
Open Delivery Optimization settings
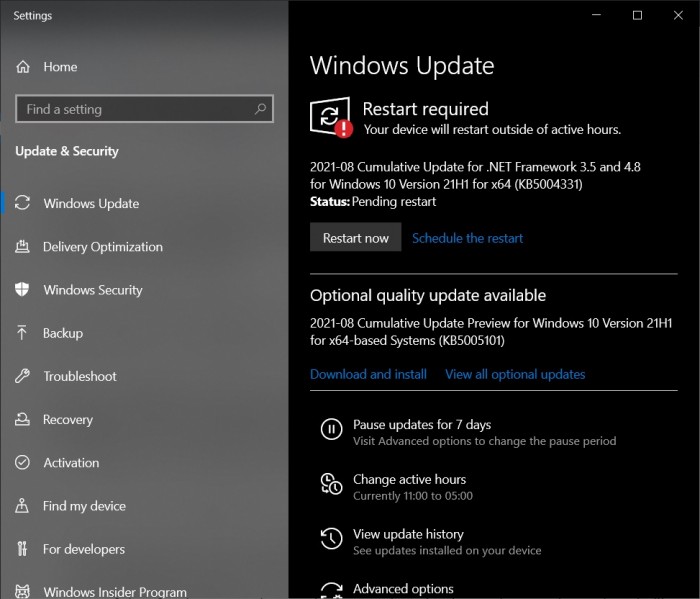(x=103, y=247)
